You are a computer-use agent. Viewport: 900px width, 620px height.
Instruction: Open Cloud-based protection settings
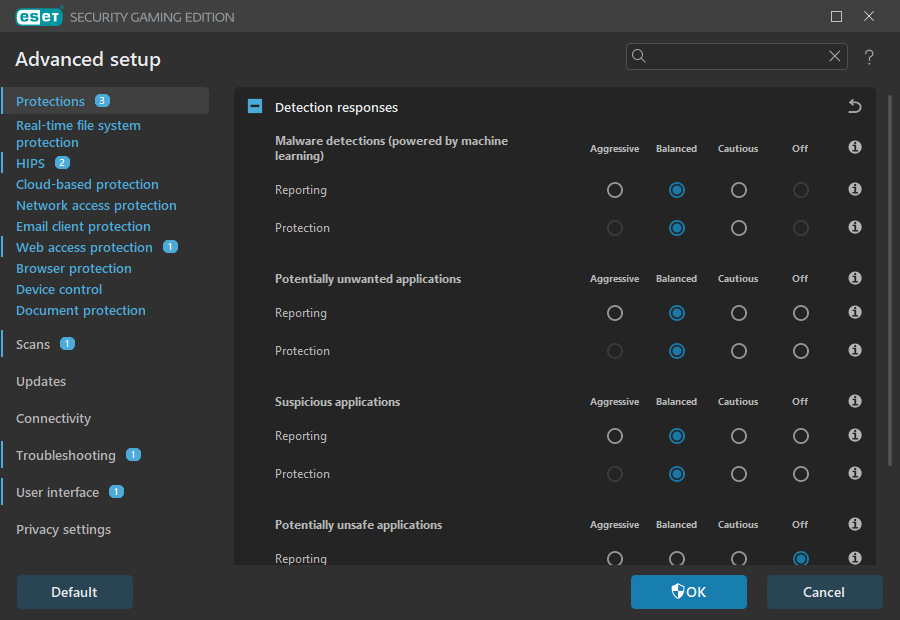87,184
